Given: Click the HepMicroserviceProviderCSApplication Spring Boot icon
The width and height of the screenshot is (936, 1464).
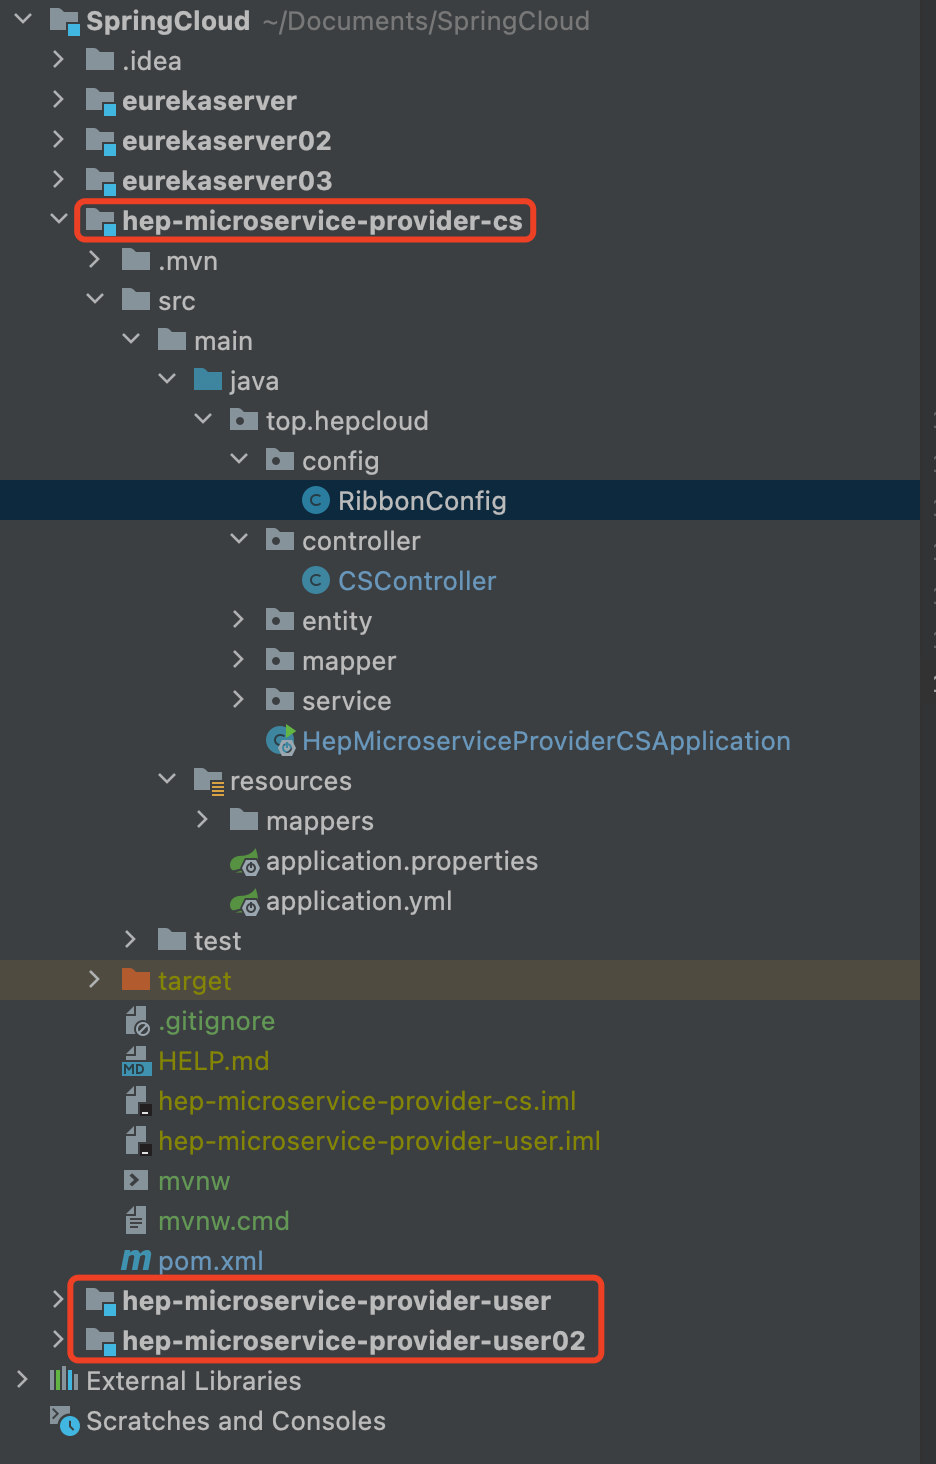Looking at the screenshot, I should [281, 741].
